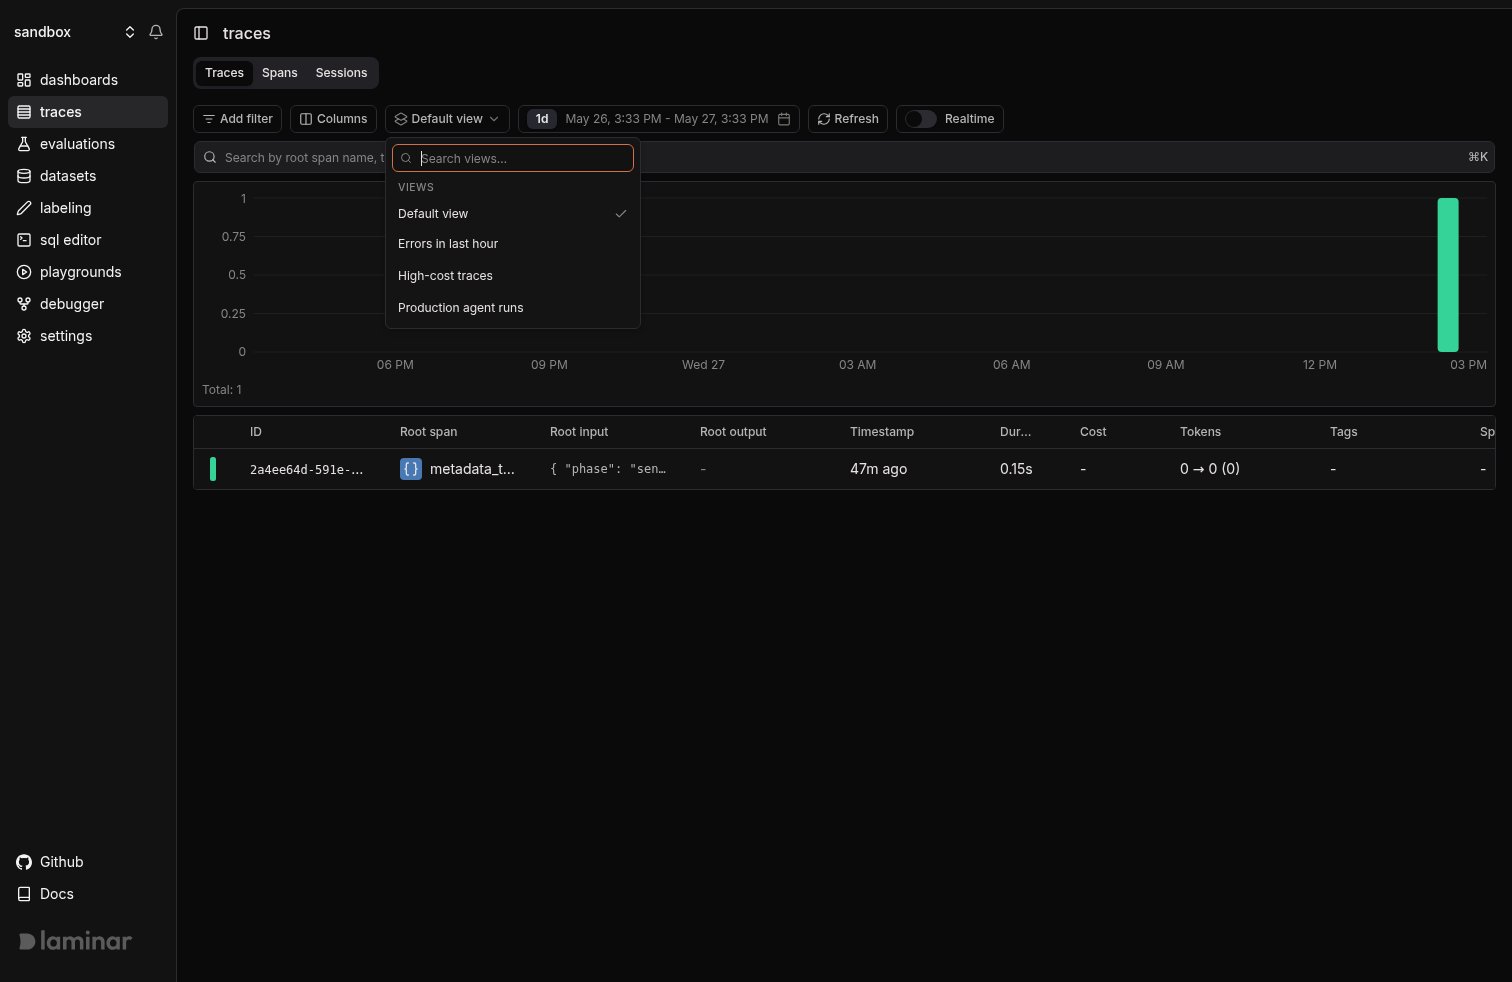Click the 0 → 0 (0) tokens cell
This screenshot has height=982, width=1512.
[1210, 469]
